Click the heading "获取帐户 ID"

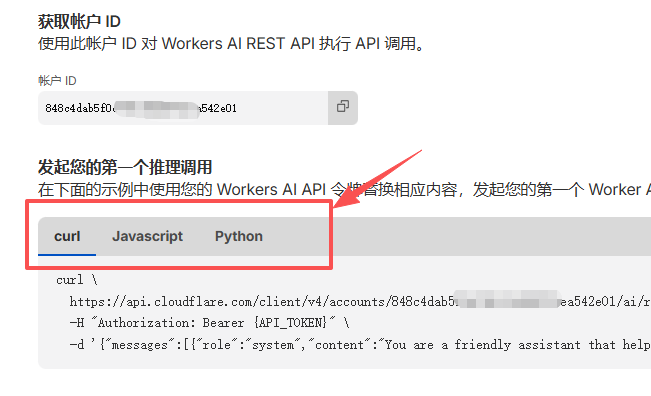(79, 22)
